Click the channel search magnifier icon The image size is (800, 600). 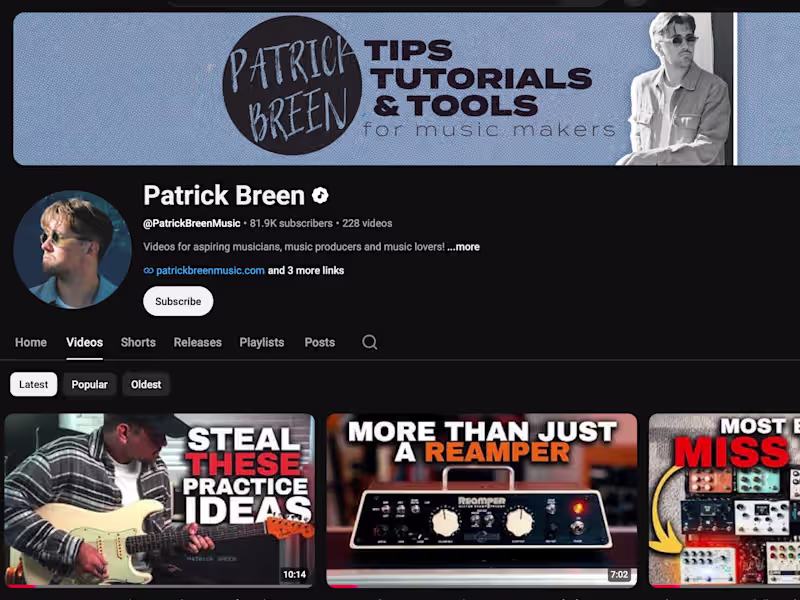[369, 342]
